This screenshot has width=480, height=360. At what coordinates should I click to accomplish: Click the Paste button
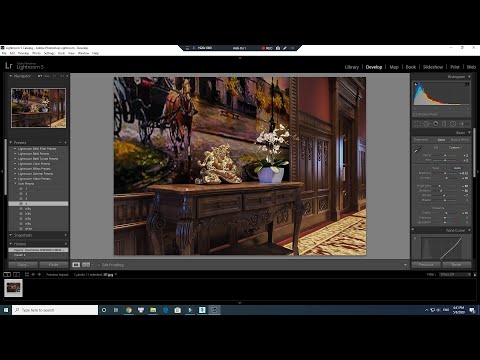pyautogui.click(x=54, y=265)
